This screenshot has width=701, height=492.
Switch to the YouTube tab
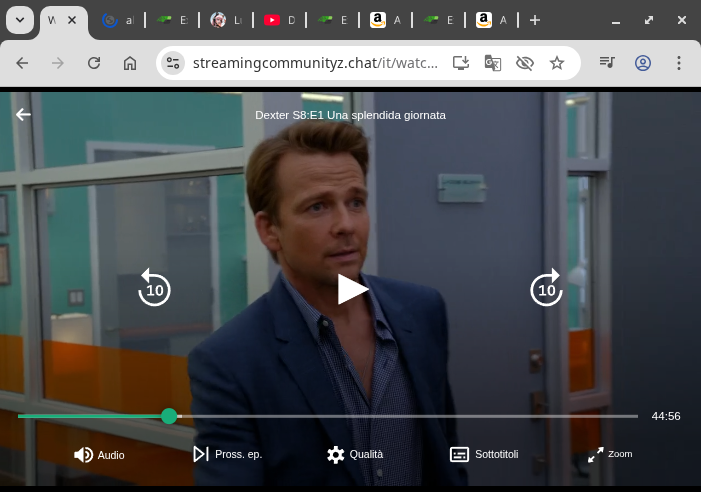pos(279,20)
